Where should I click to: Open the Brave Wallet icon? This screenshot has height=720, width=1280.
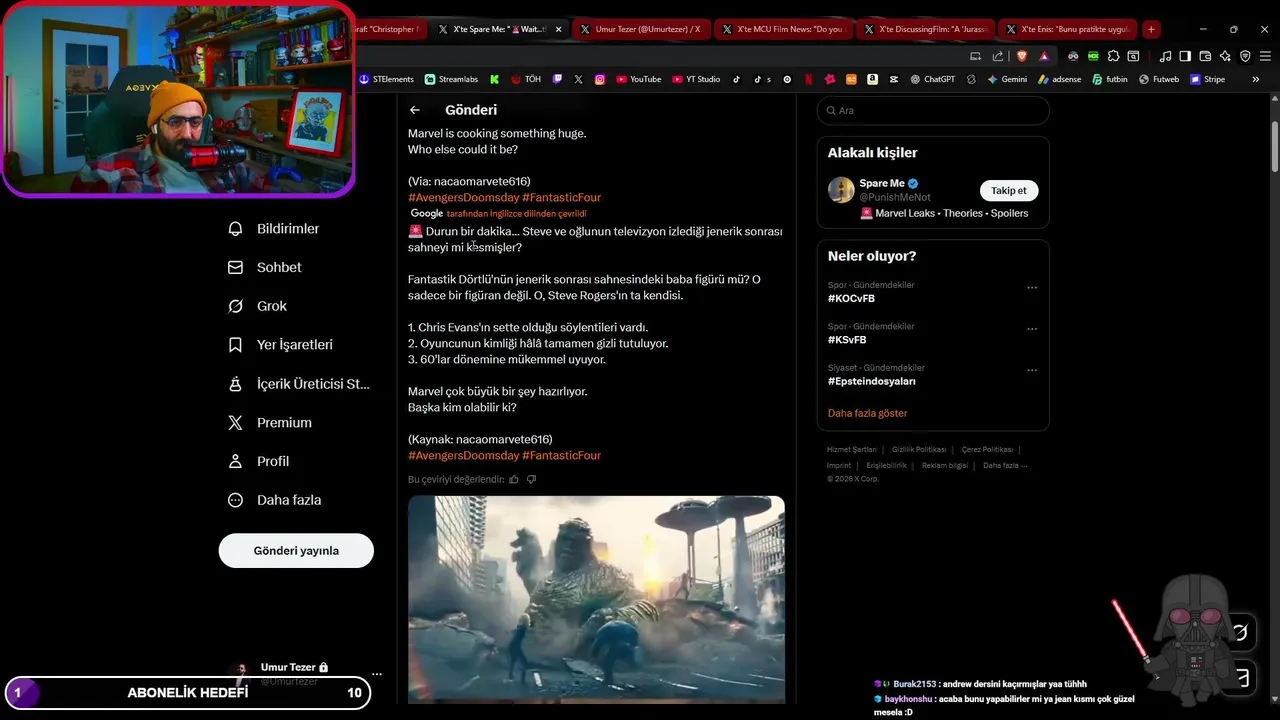tap(1205, 56)
